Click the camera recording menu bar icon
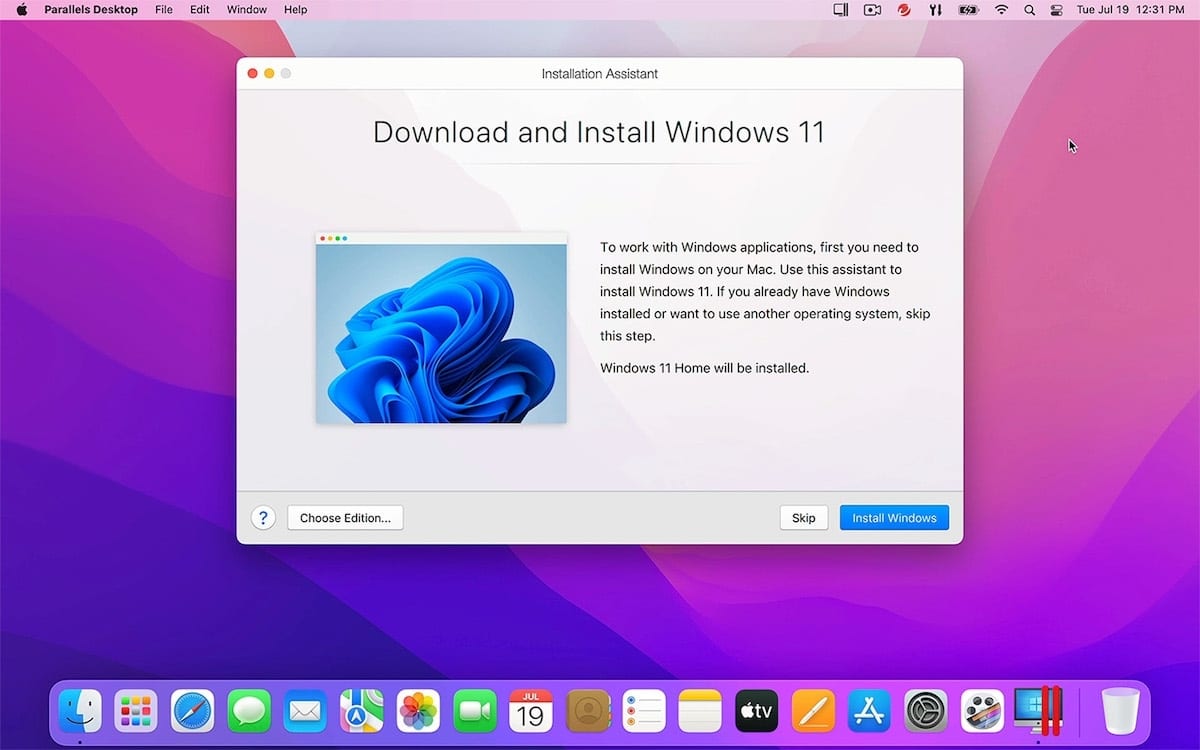This screenshot has width=1200, height=750. coord(873,10)
